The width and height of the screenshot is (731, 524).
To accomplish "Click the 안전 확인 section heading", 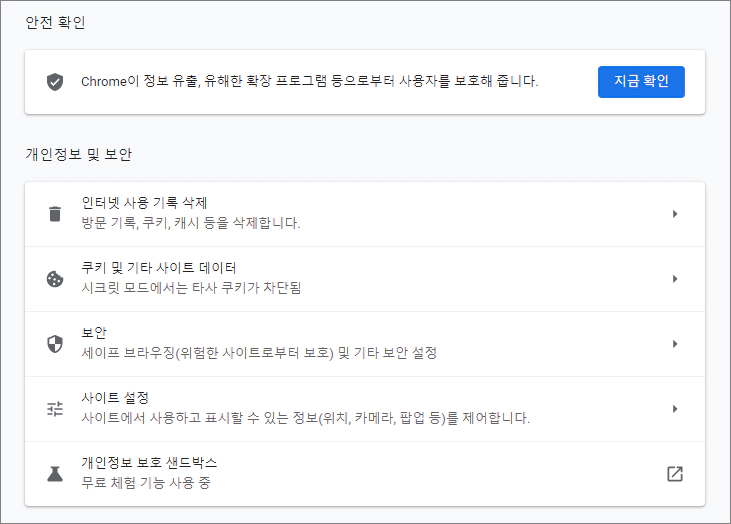I will point(55,22).
